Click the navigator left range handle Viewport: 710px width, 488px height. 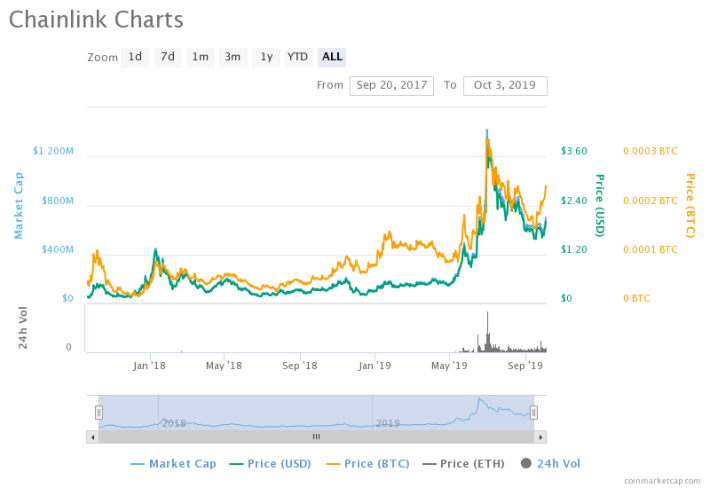(99, 412)
